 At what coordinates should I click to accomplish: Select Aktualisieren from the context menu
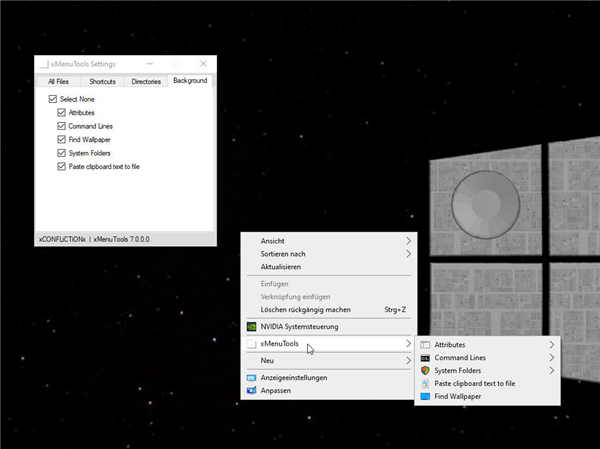(x=281, y=267)
